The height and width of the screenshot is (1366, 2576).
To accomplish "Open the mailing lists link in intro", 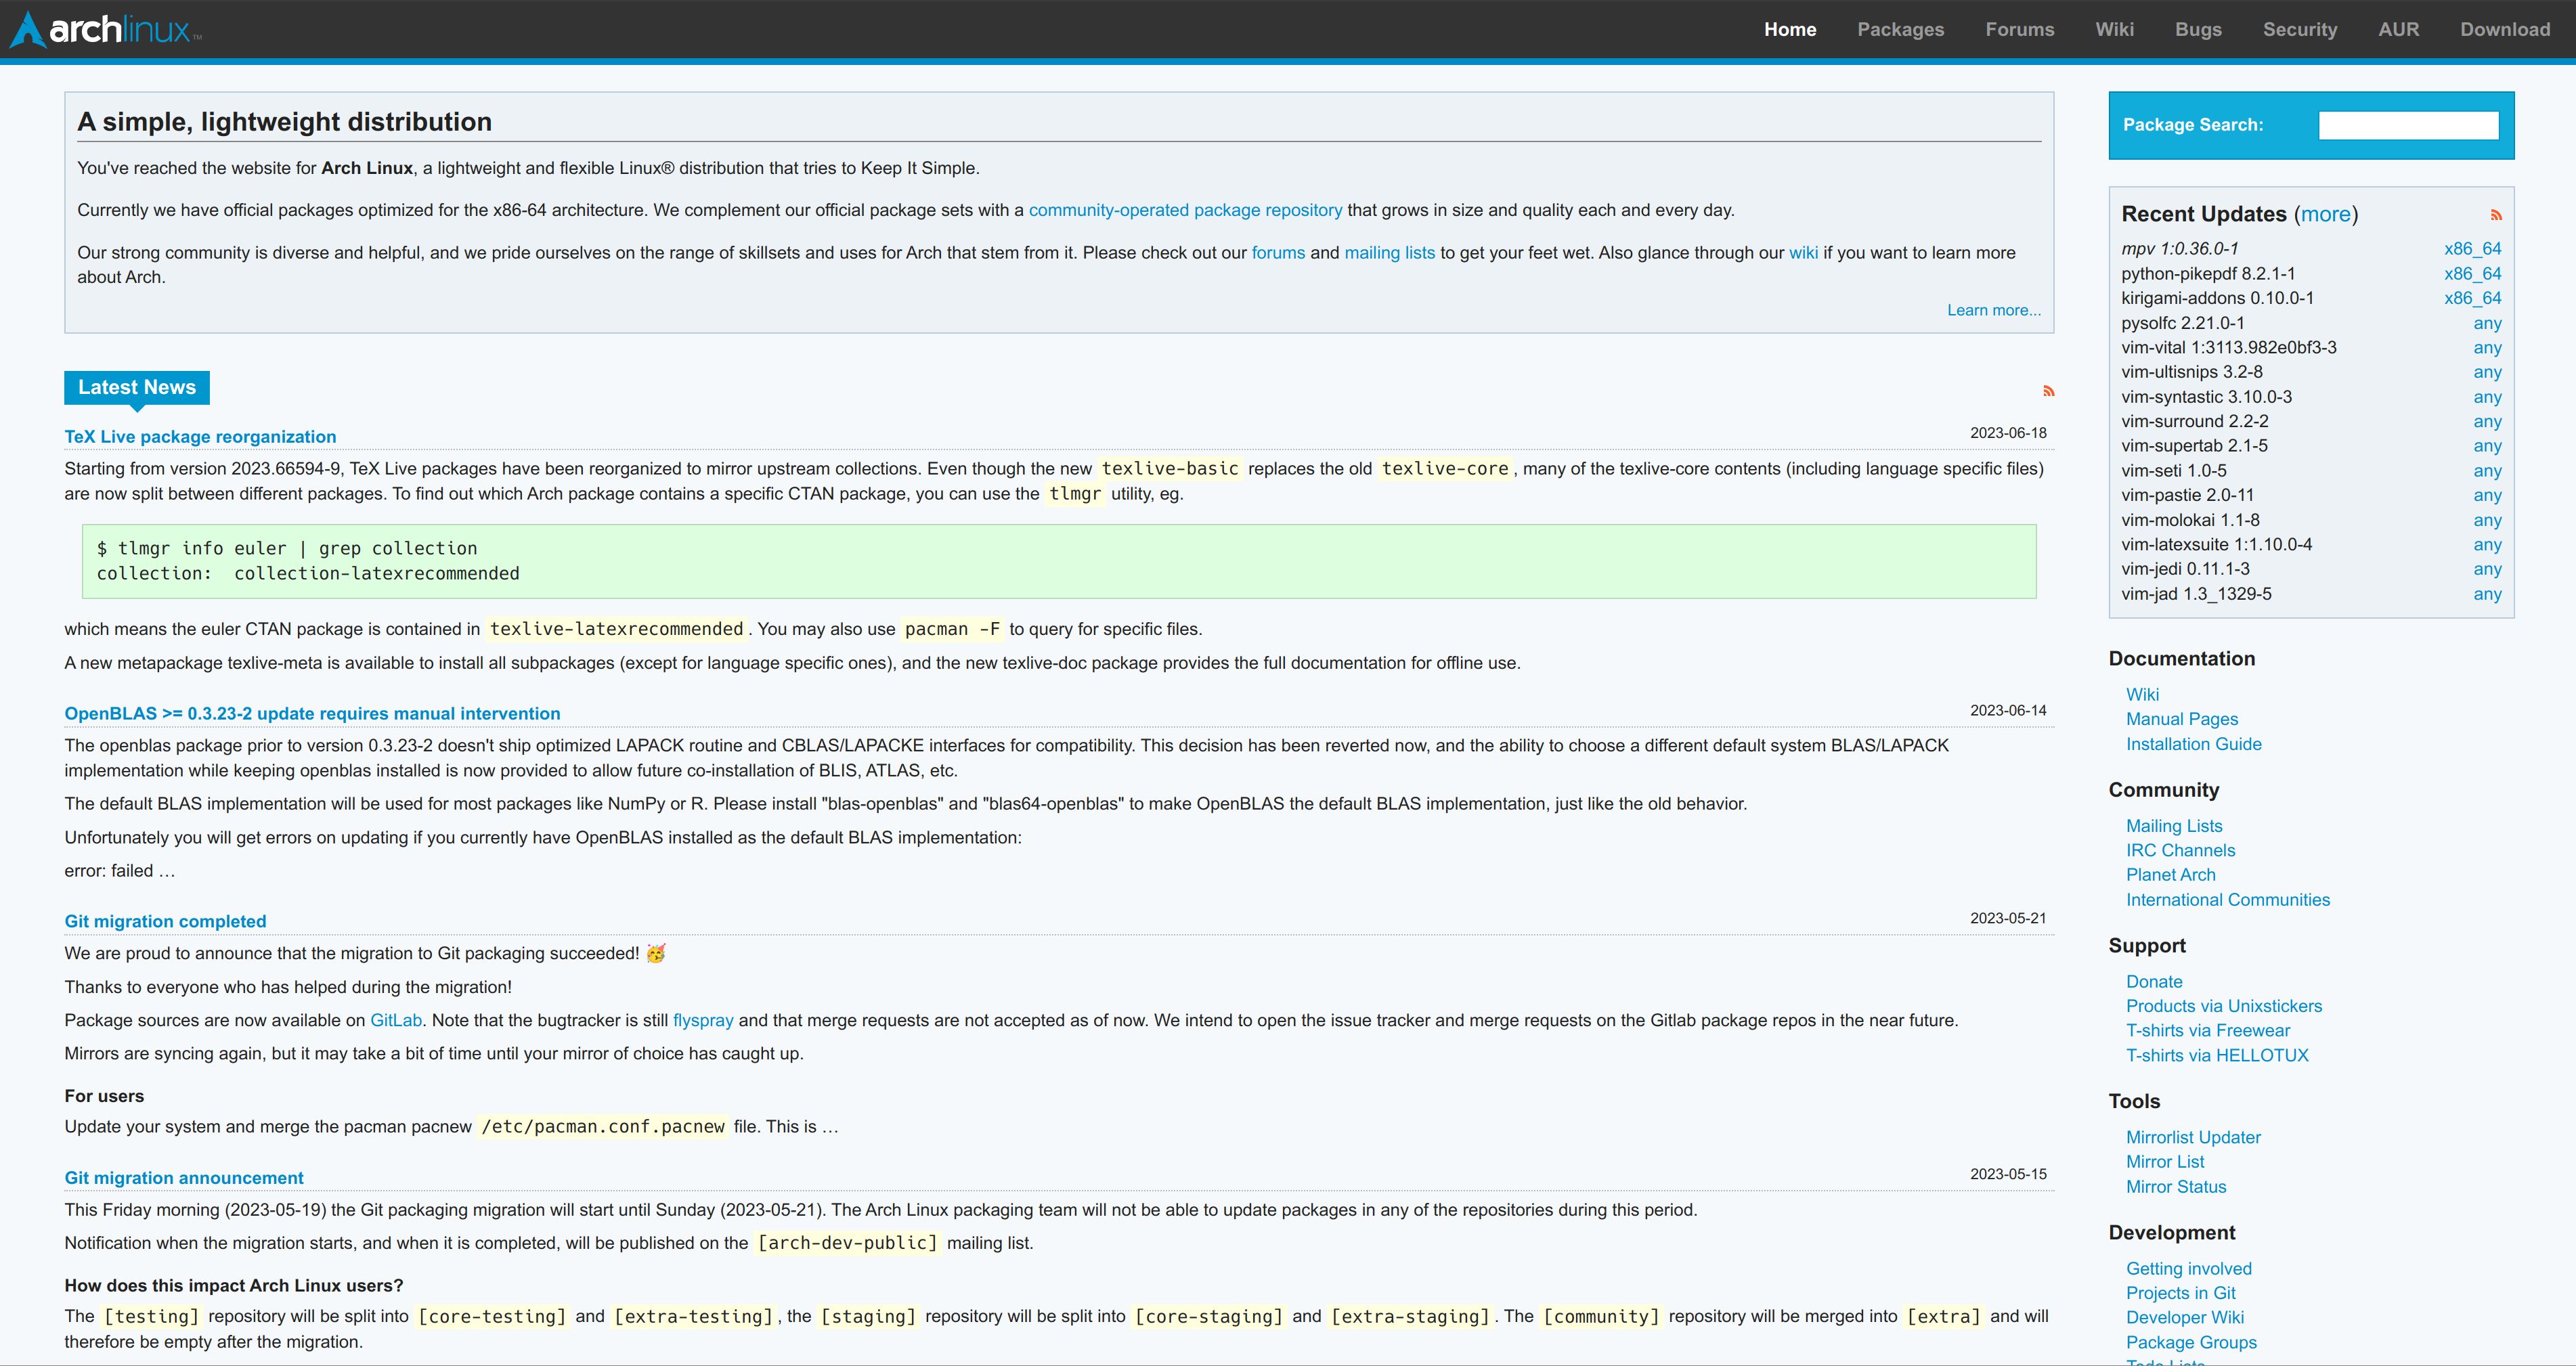I will (x=1389, y=253).
